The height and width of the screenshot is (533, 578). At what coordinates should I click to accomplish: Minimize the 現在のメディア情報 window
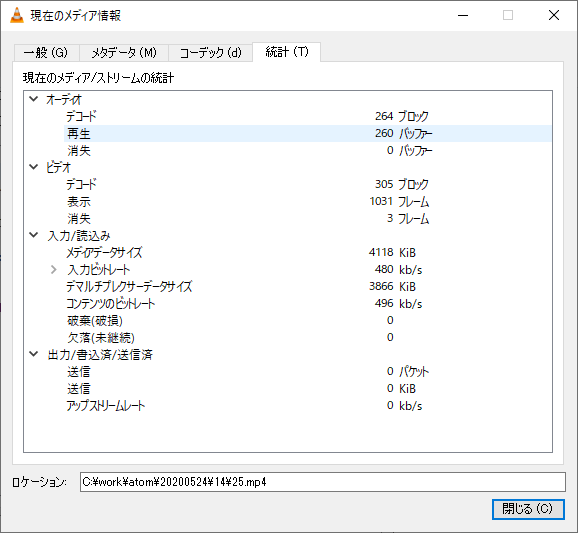463,15
